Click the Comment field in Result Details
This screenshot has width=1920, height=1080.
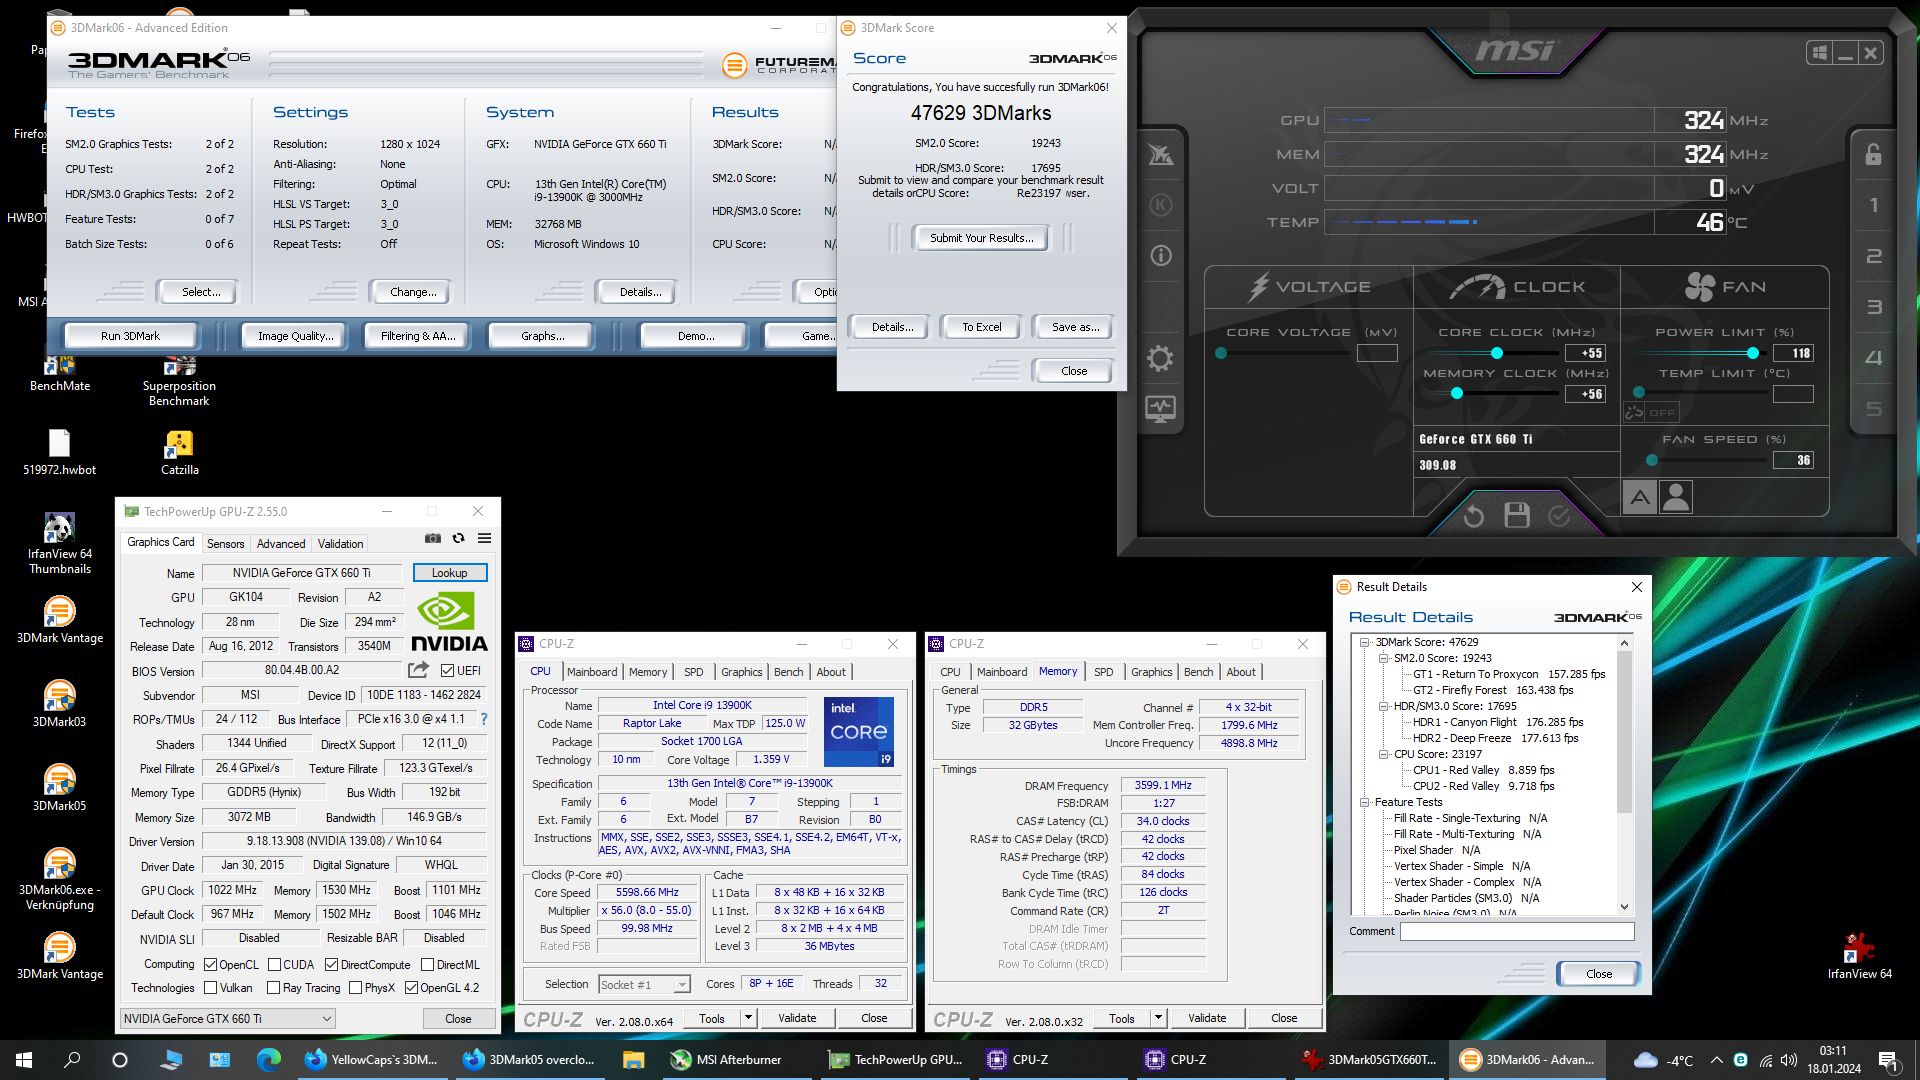[1516, 932]
